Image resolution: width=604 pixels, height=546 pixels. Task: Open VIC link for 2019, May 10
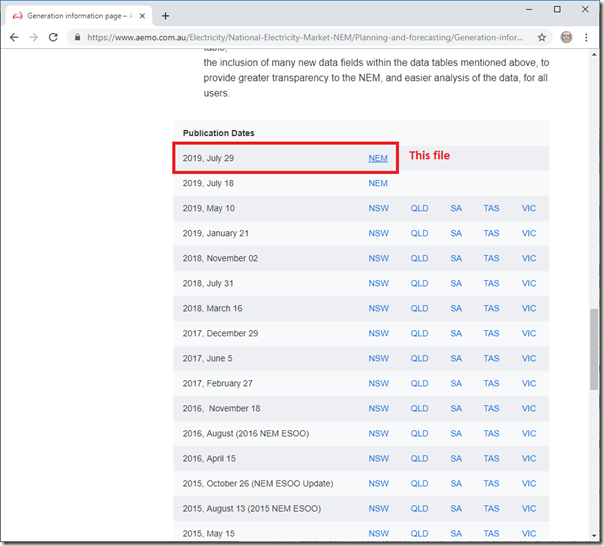pyautogui.click(x=529, y=208)
